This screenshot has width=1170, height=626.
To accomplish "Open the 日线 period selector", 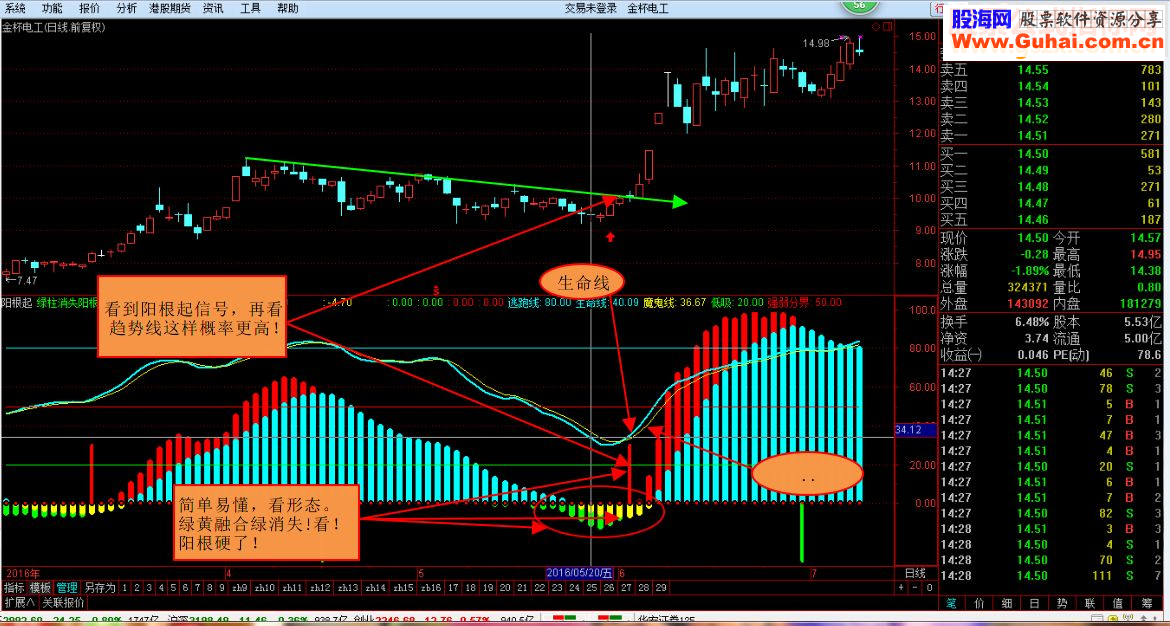I will click(x=915, y=573).
